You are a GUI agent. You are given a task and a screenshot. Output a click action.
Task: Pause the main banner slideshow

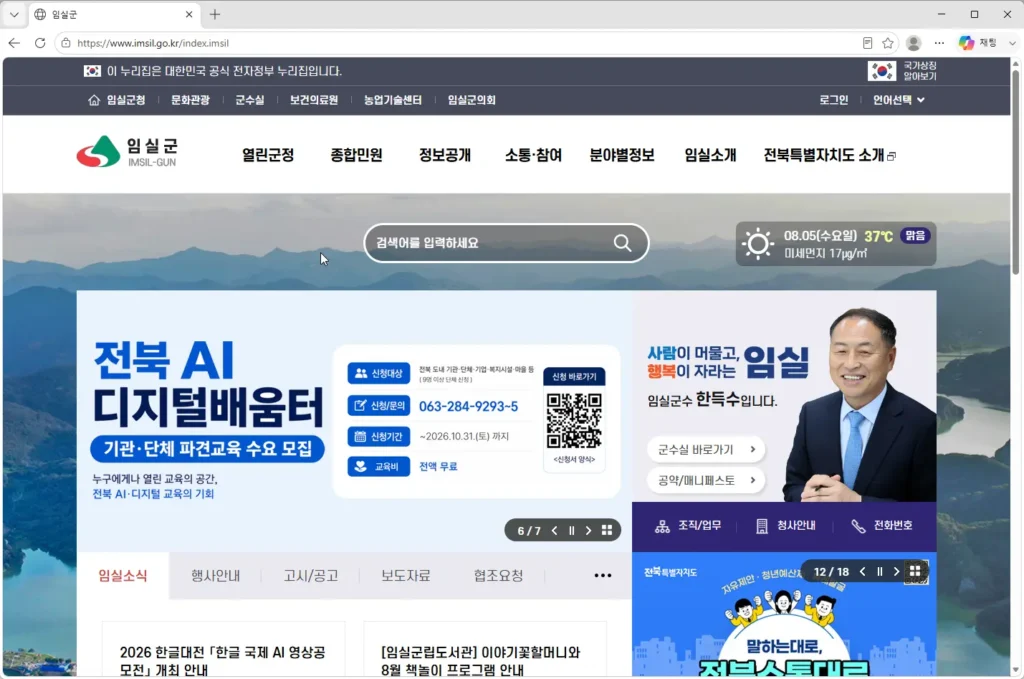[571, 531]
